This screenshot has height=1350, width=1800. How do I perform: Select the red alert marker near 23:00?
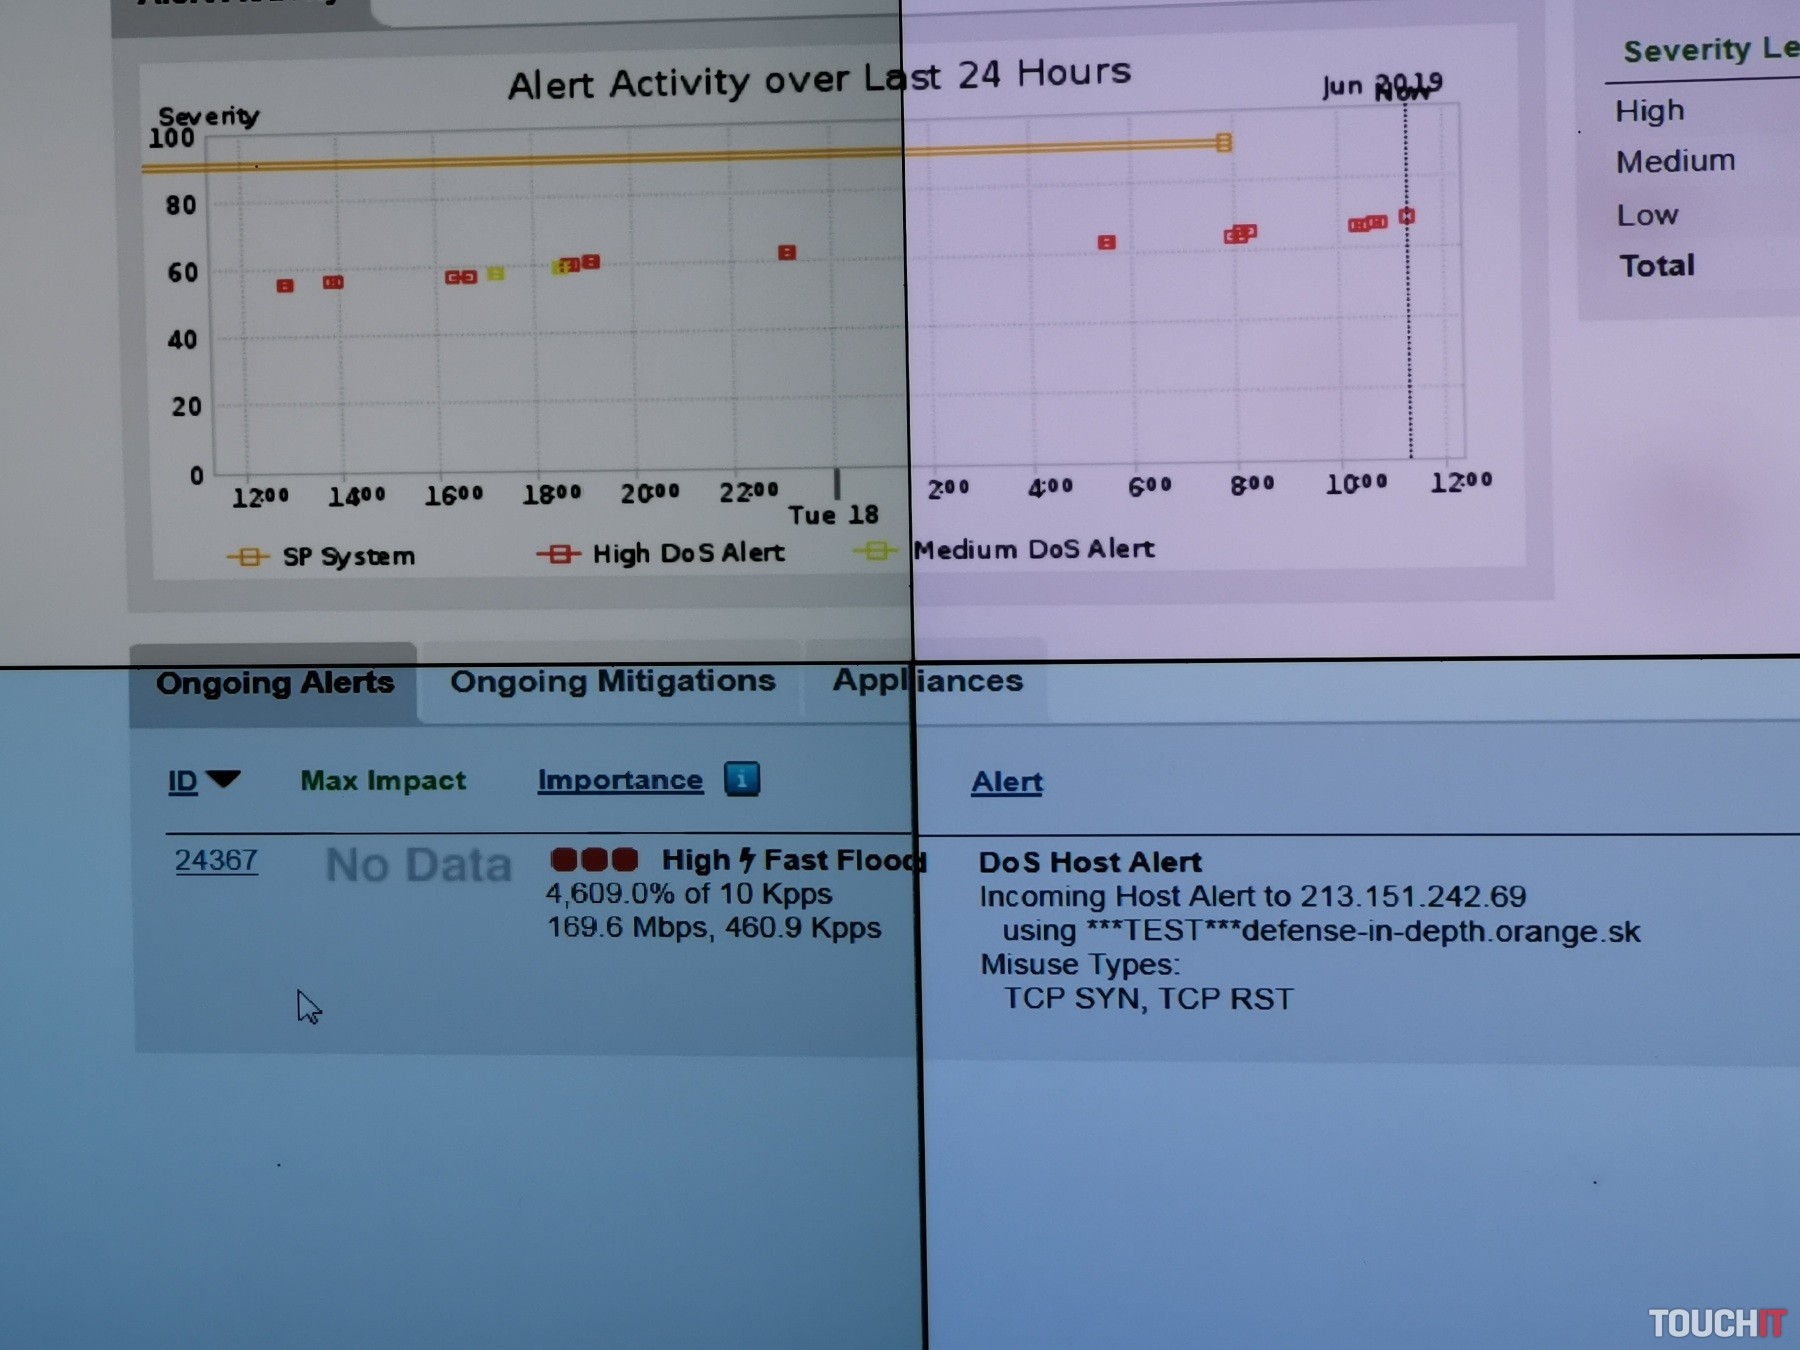(x=787, y=252)
